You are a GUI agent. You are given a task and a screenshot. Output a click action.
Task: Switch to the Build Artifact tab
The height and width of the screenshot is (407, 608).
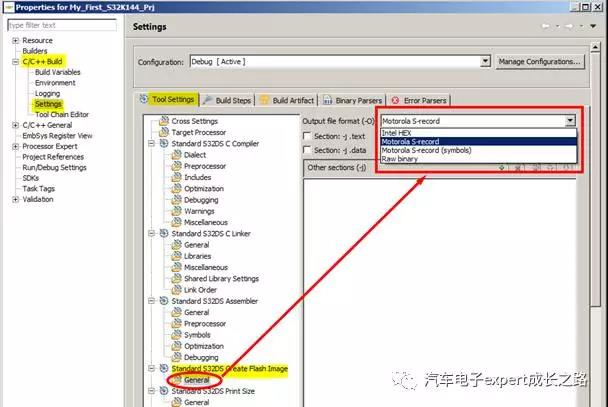point(290,100)
